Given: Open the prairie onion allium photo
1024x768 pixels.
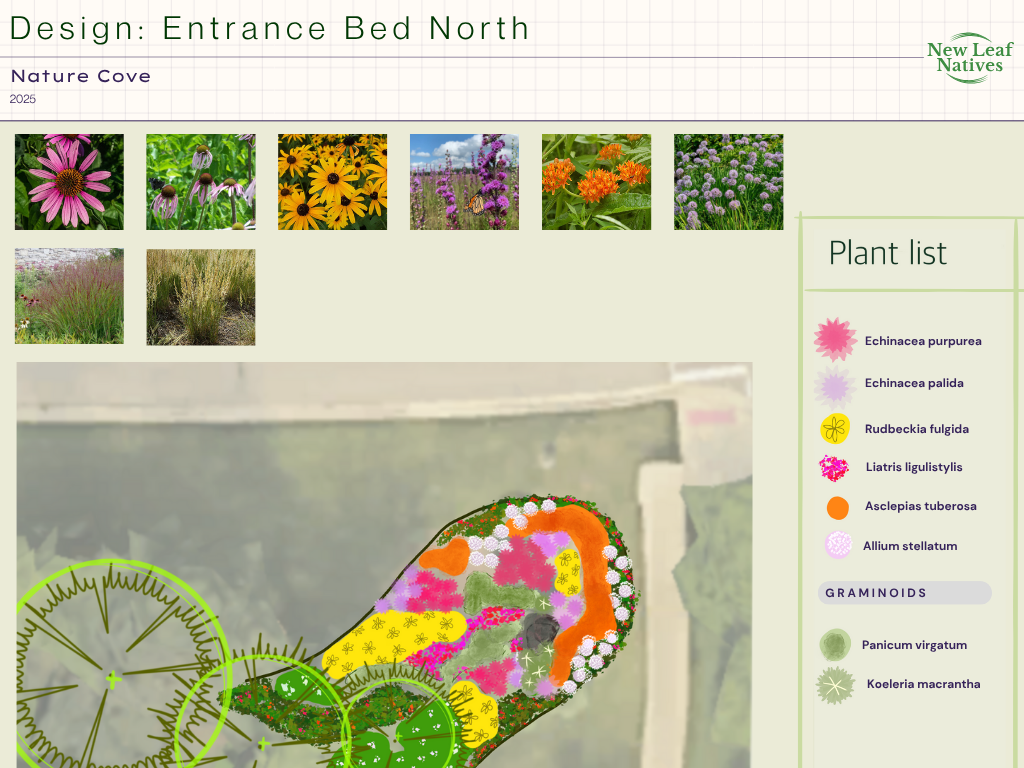Looking at the screenshot, I should [728, 182].
